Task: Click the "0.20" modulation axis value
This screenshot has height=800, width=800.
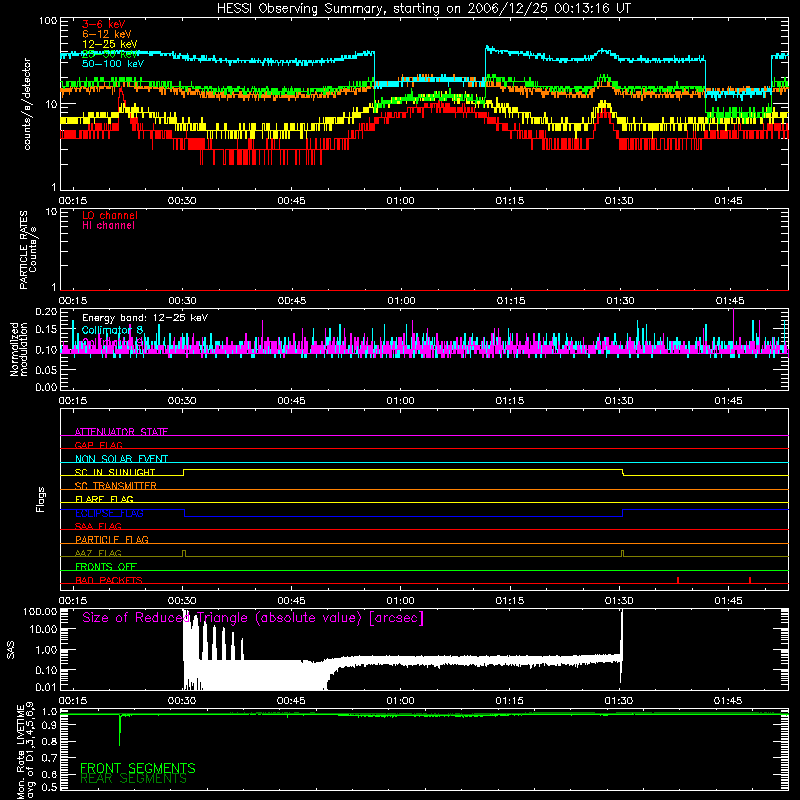Action: pos(46,312)
